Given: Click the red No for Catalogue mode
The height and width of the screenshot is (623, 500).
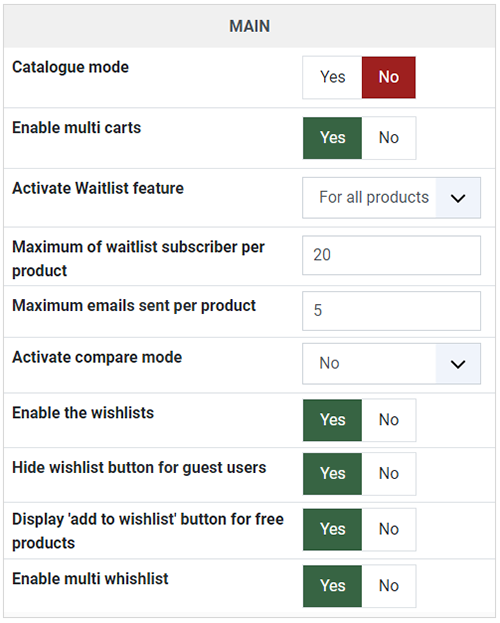Looking at the screenshot, I should (389, 77).
